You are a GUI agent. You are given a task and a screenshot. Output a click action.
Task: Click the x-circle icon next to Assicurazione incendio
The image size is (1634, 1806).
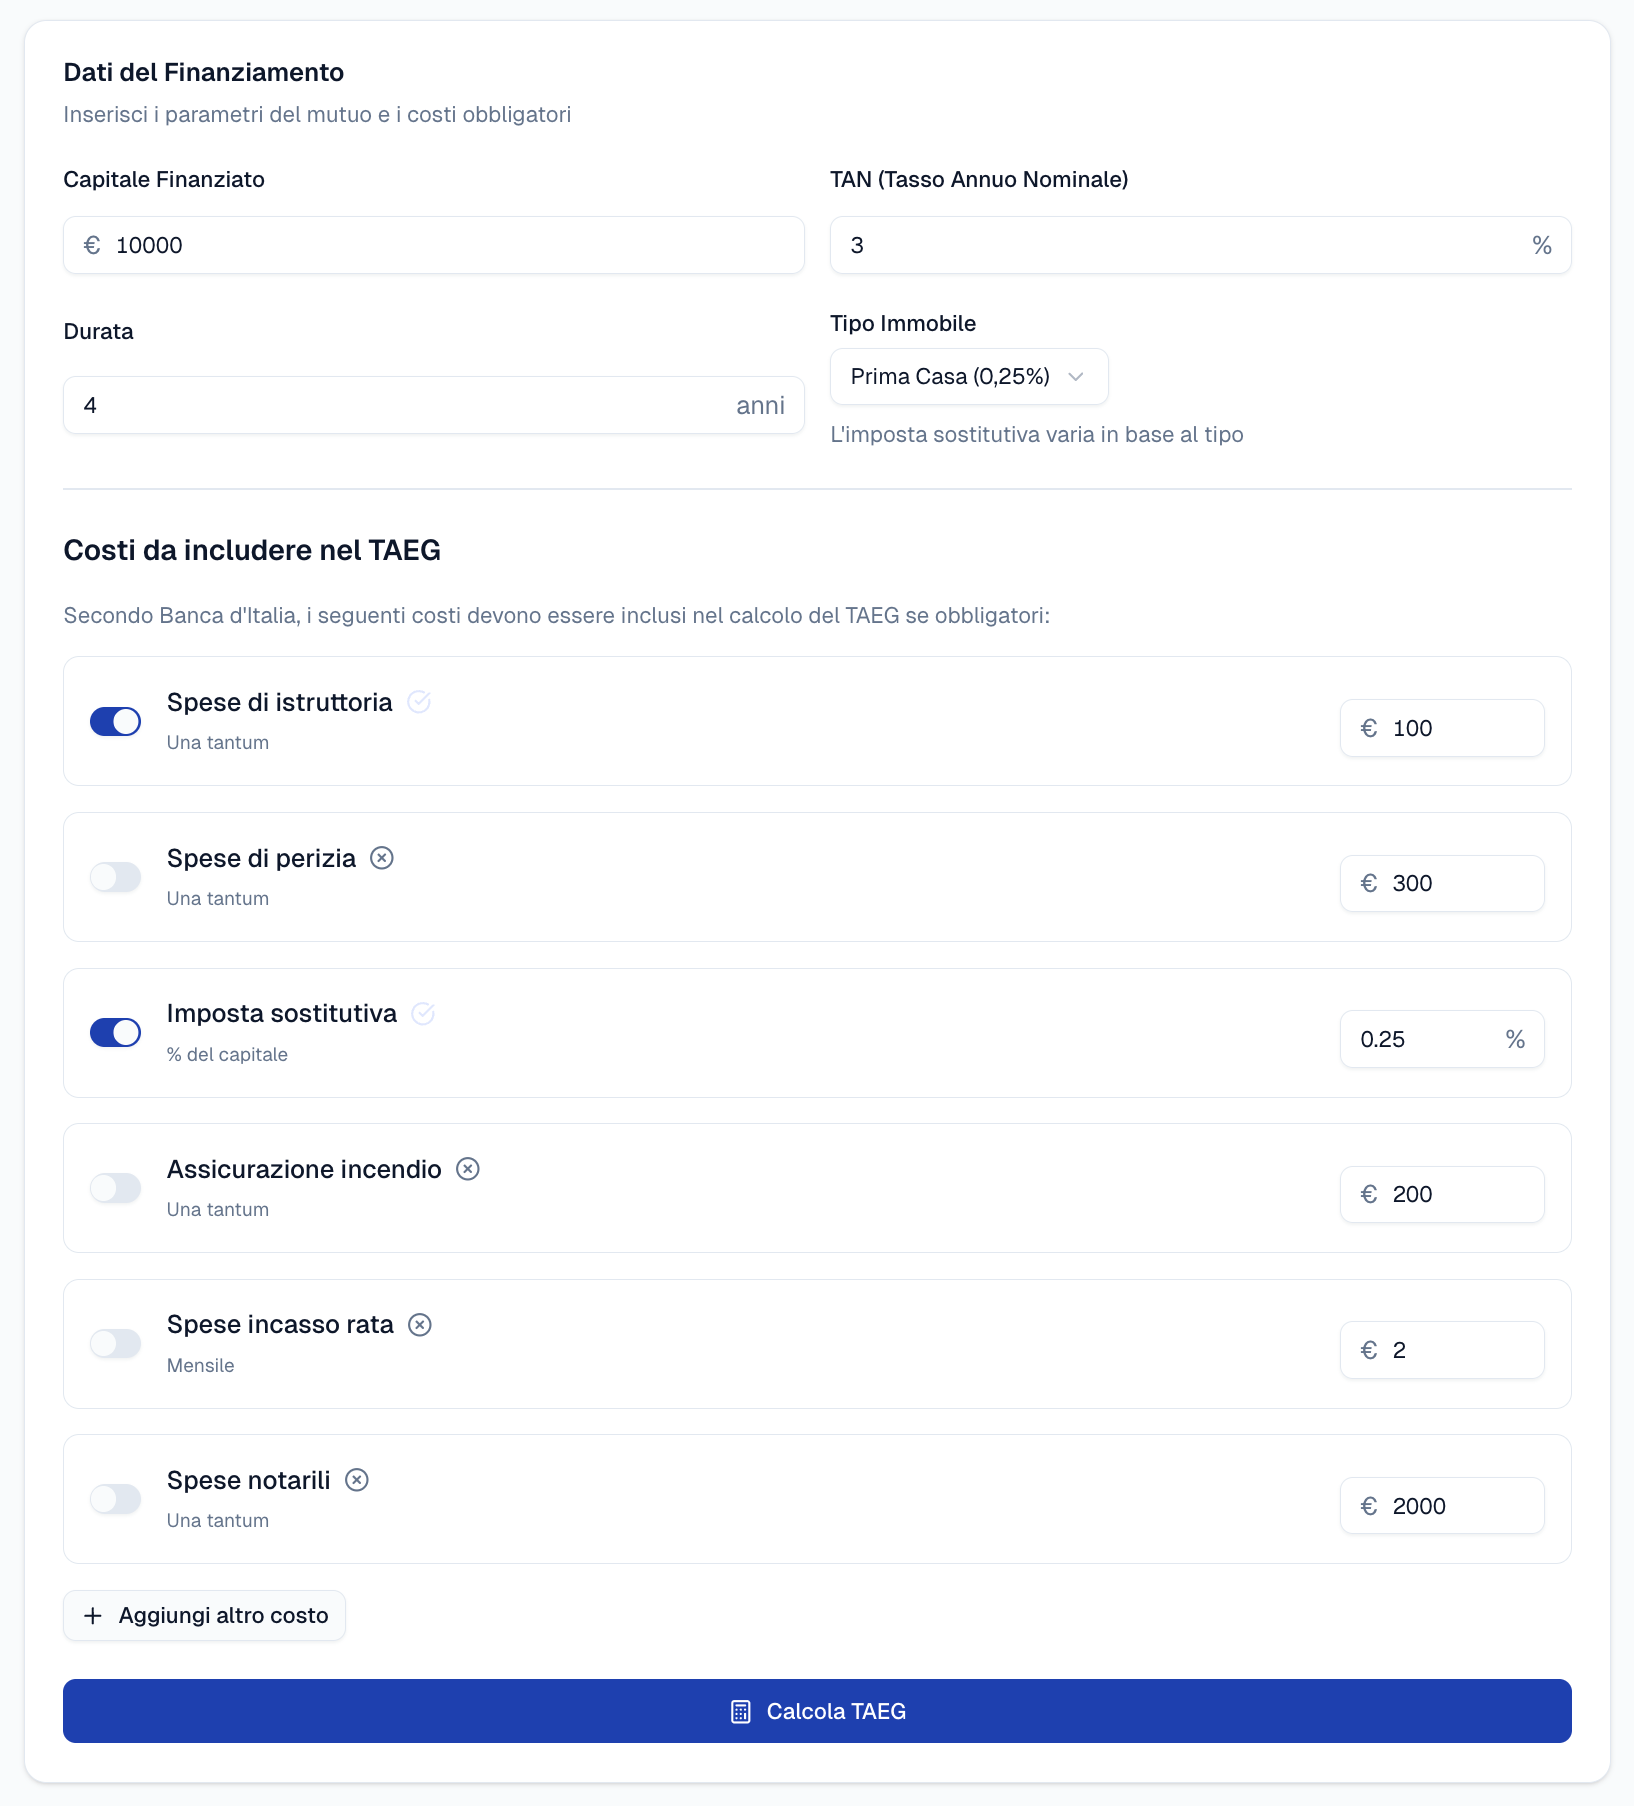click(x=468, y=1169)
